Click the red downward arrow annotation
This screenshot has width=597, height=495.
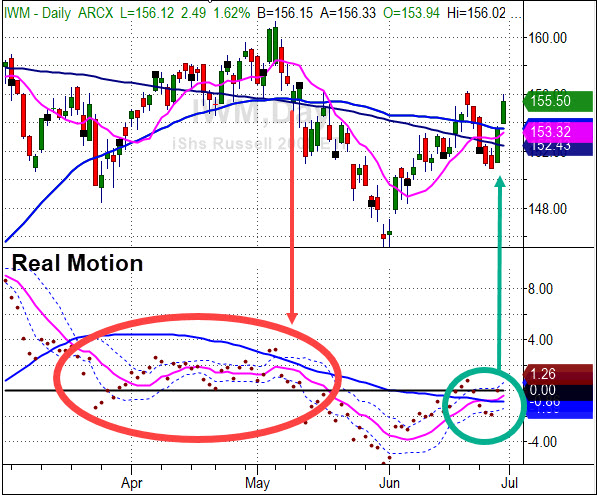point(292,217)
